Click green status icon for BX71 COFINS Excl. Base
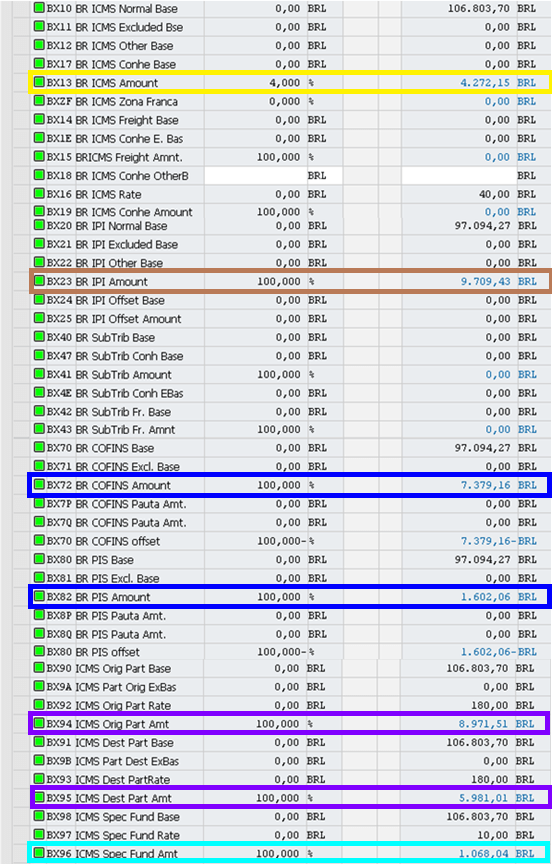Viewport: 552px width, 864px height. (39, 466)
